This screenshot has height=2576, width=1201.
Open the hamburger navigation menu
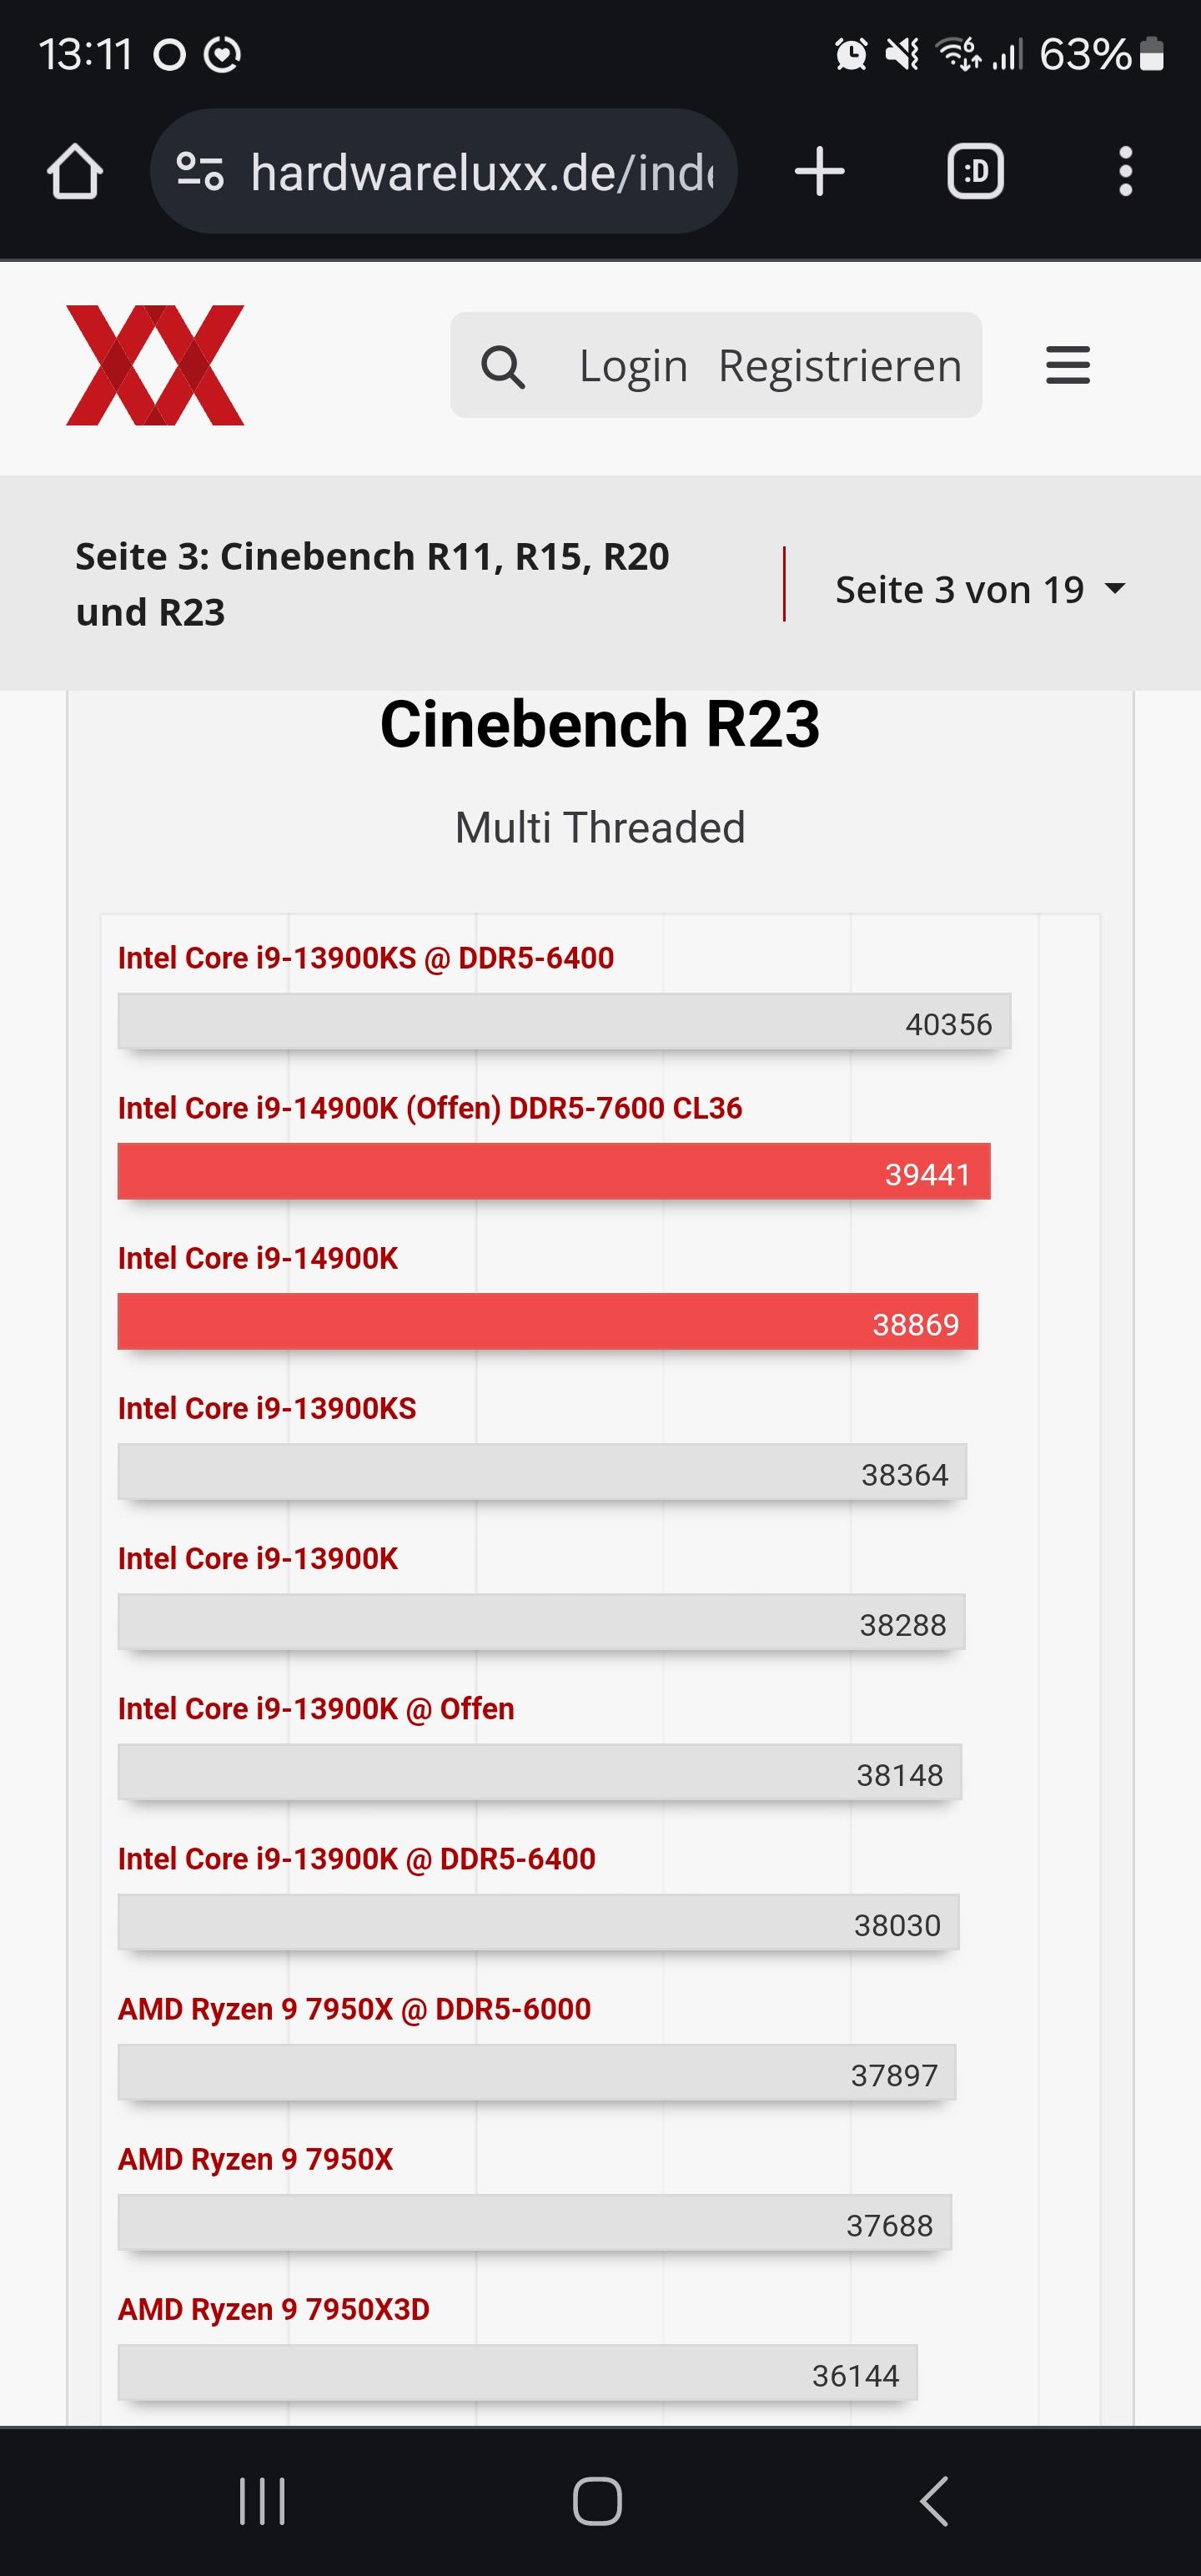tap(1067, 365)
